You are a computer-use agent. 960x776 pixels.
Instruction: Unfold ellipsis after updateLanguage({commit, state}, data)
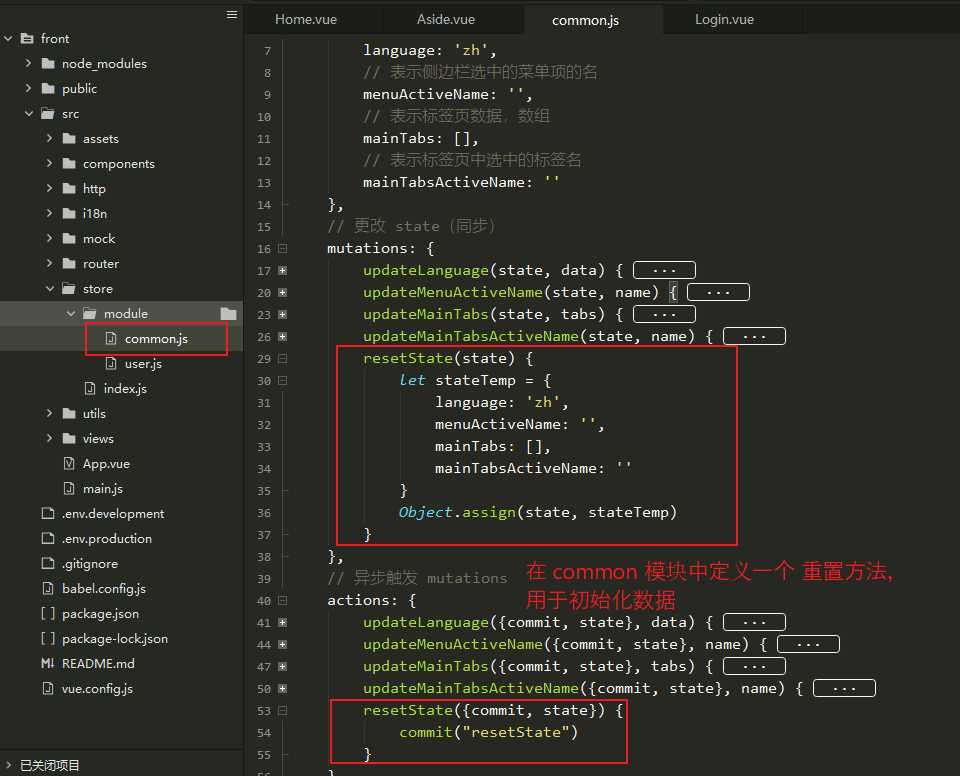pos(754,622)
